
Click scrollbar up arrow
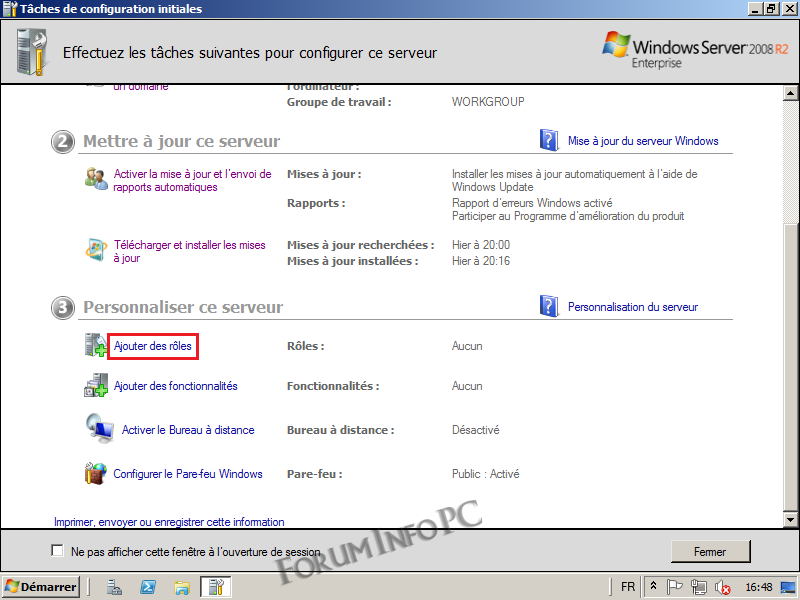(x=791, y=93)
